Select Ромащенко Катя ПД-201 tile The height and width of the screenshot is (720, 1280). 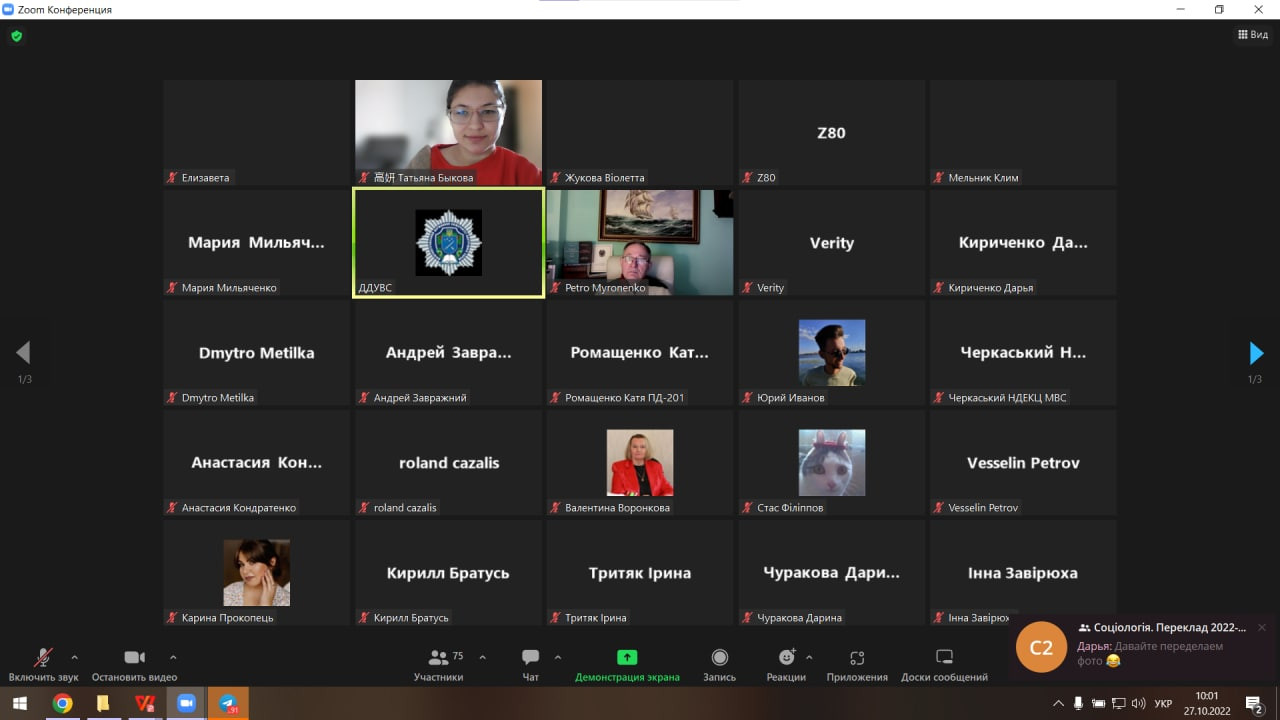pyautogui.click(x=640, y=353)
